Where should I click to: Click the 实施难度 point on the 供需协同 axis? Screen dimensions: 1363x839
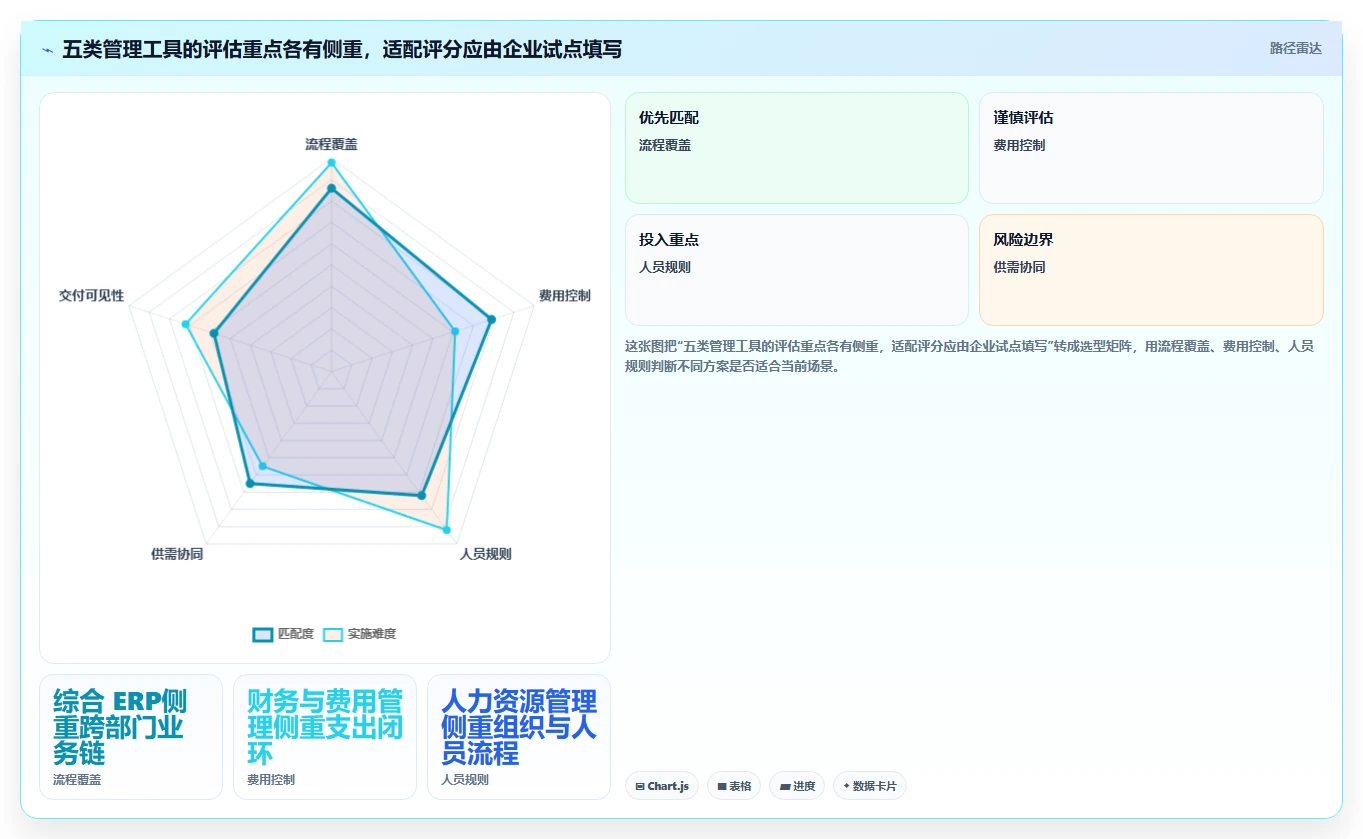coord(263,466)
